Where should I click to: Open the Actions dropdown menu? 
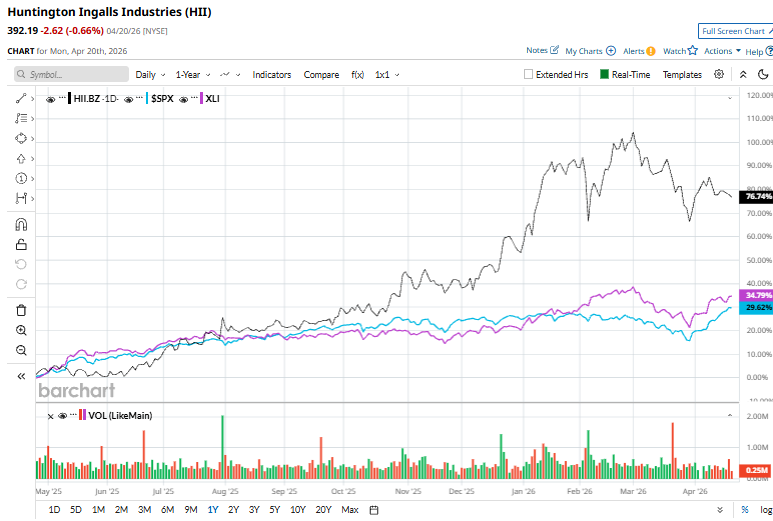coord(722,51)
